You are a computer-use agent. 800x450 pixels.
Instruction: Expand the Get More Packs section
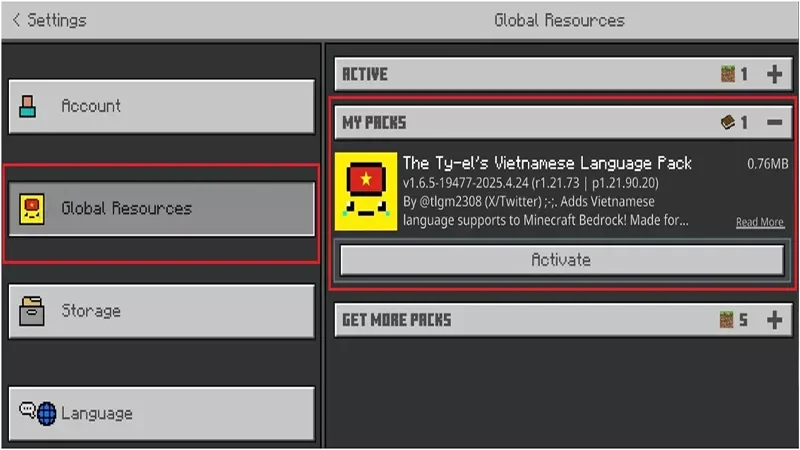pyautogui.click(x=774, y=320)
